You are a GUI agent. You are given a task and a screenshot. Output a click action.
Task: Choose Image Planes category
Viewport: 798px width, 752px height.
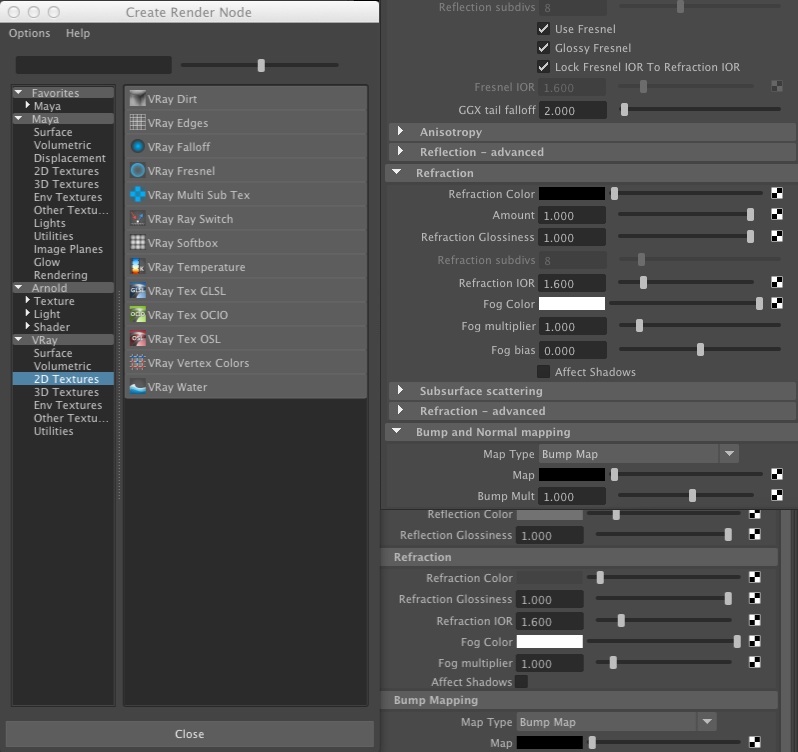coord(68,249)
